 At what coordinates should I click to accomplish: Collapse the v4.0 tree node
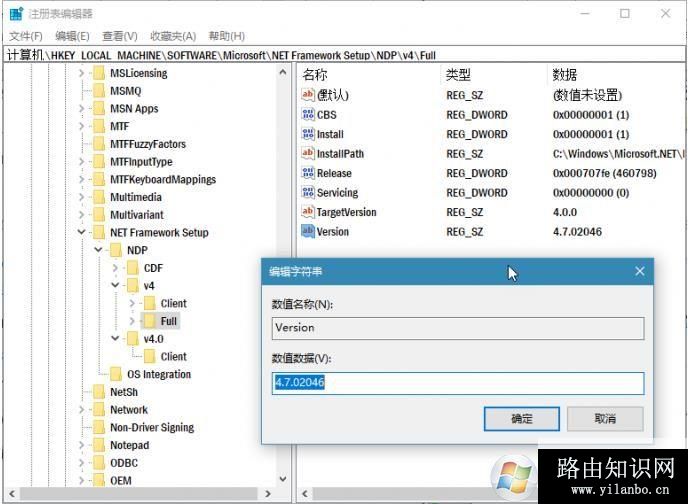(115, 339)
